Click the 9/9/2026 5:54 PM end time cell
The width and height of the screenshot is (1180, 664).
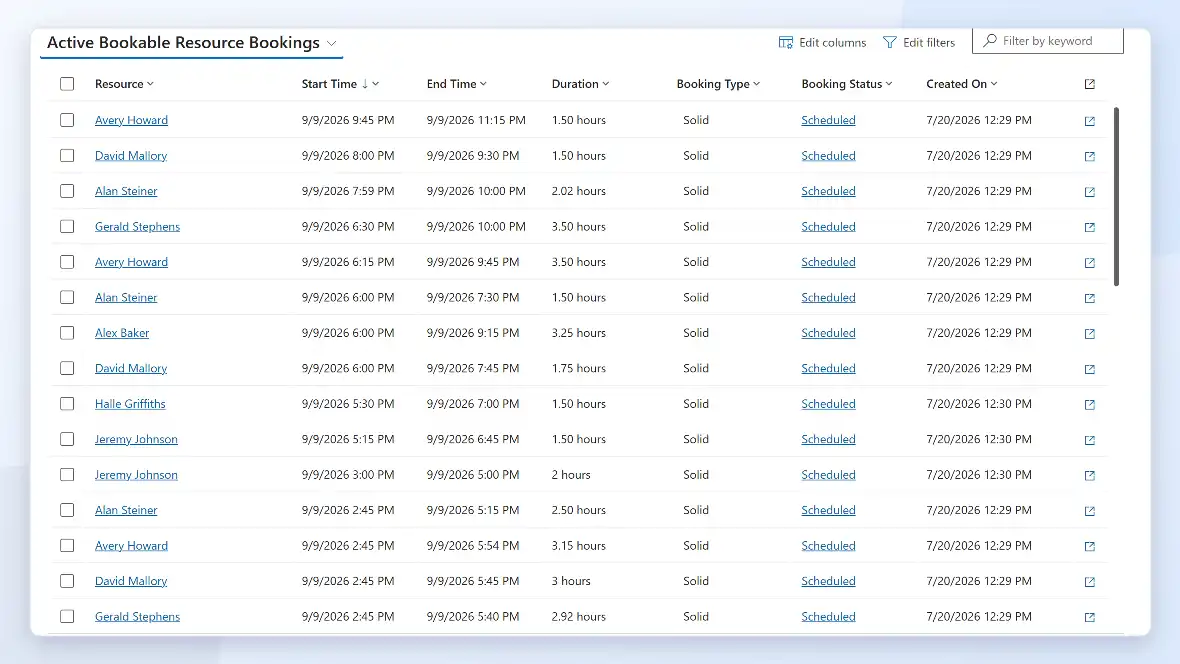tap(473, 545)
